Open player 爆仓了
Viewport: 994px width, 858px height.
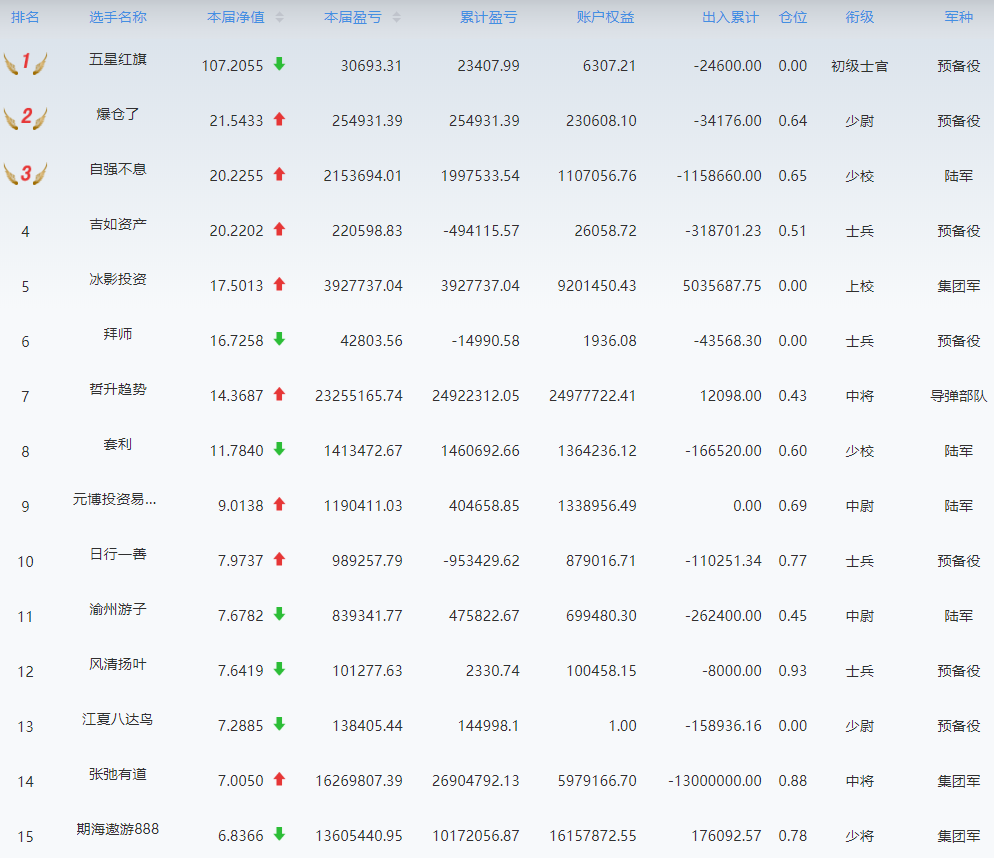click(118, 115)
